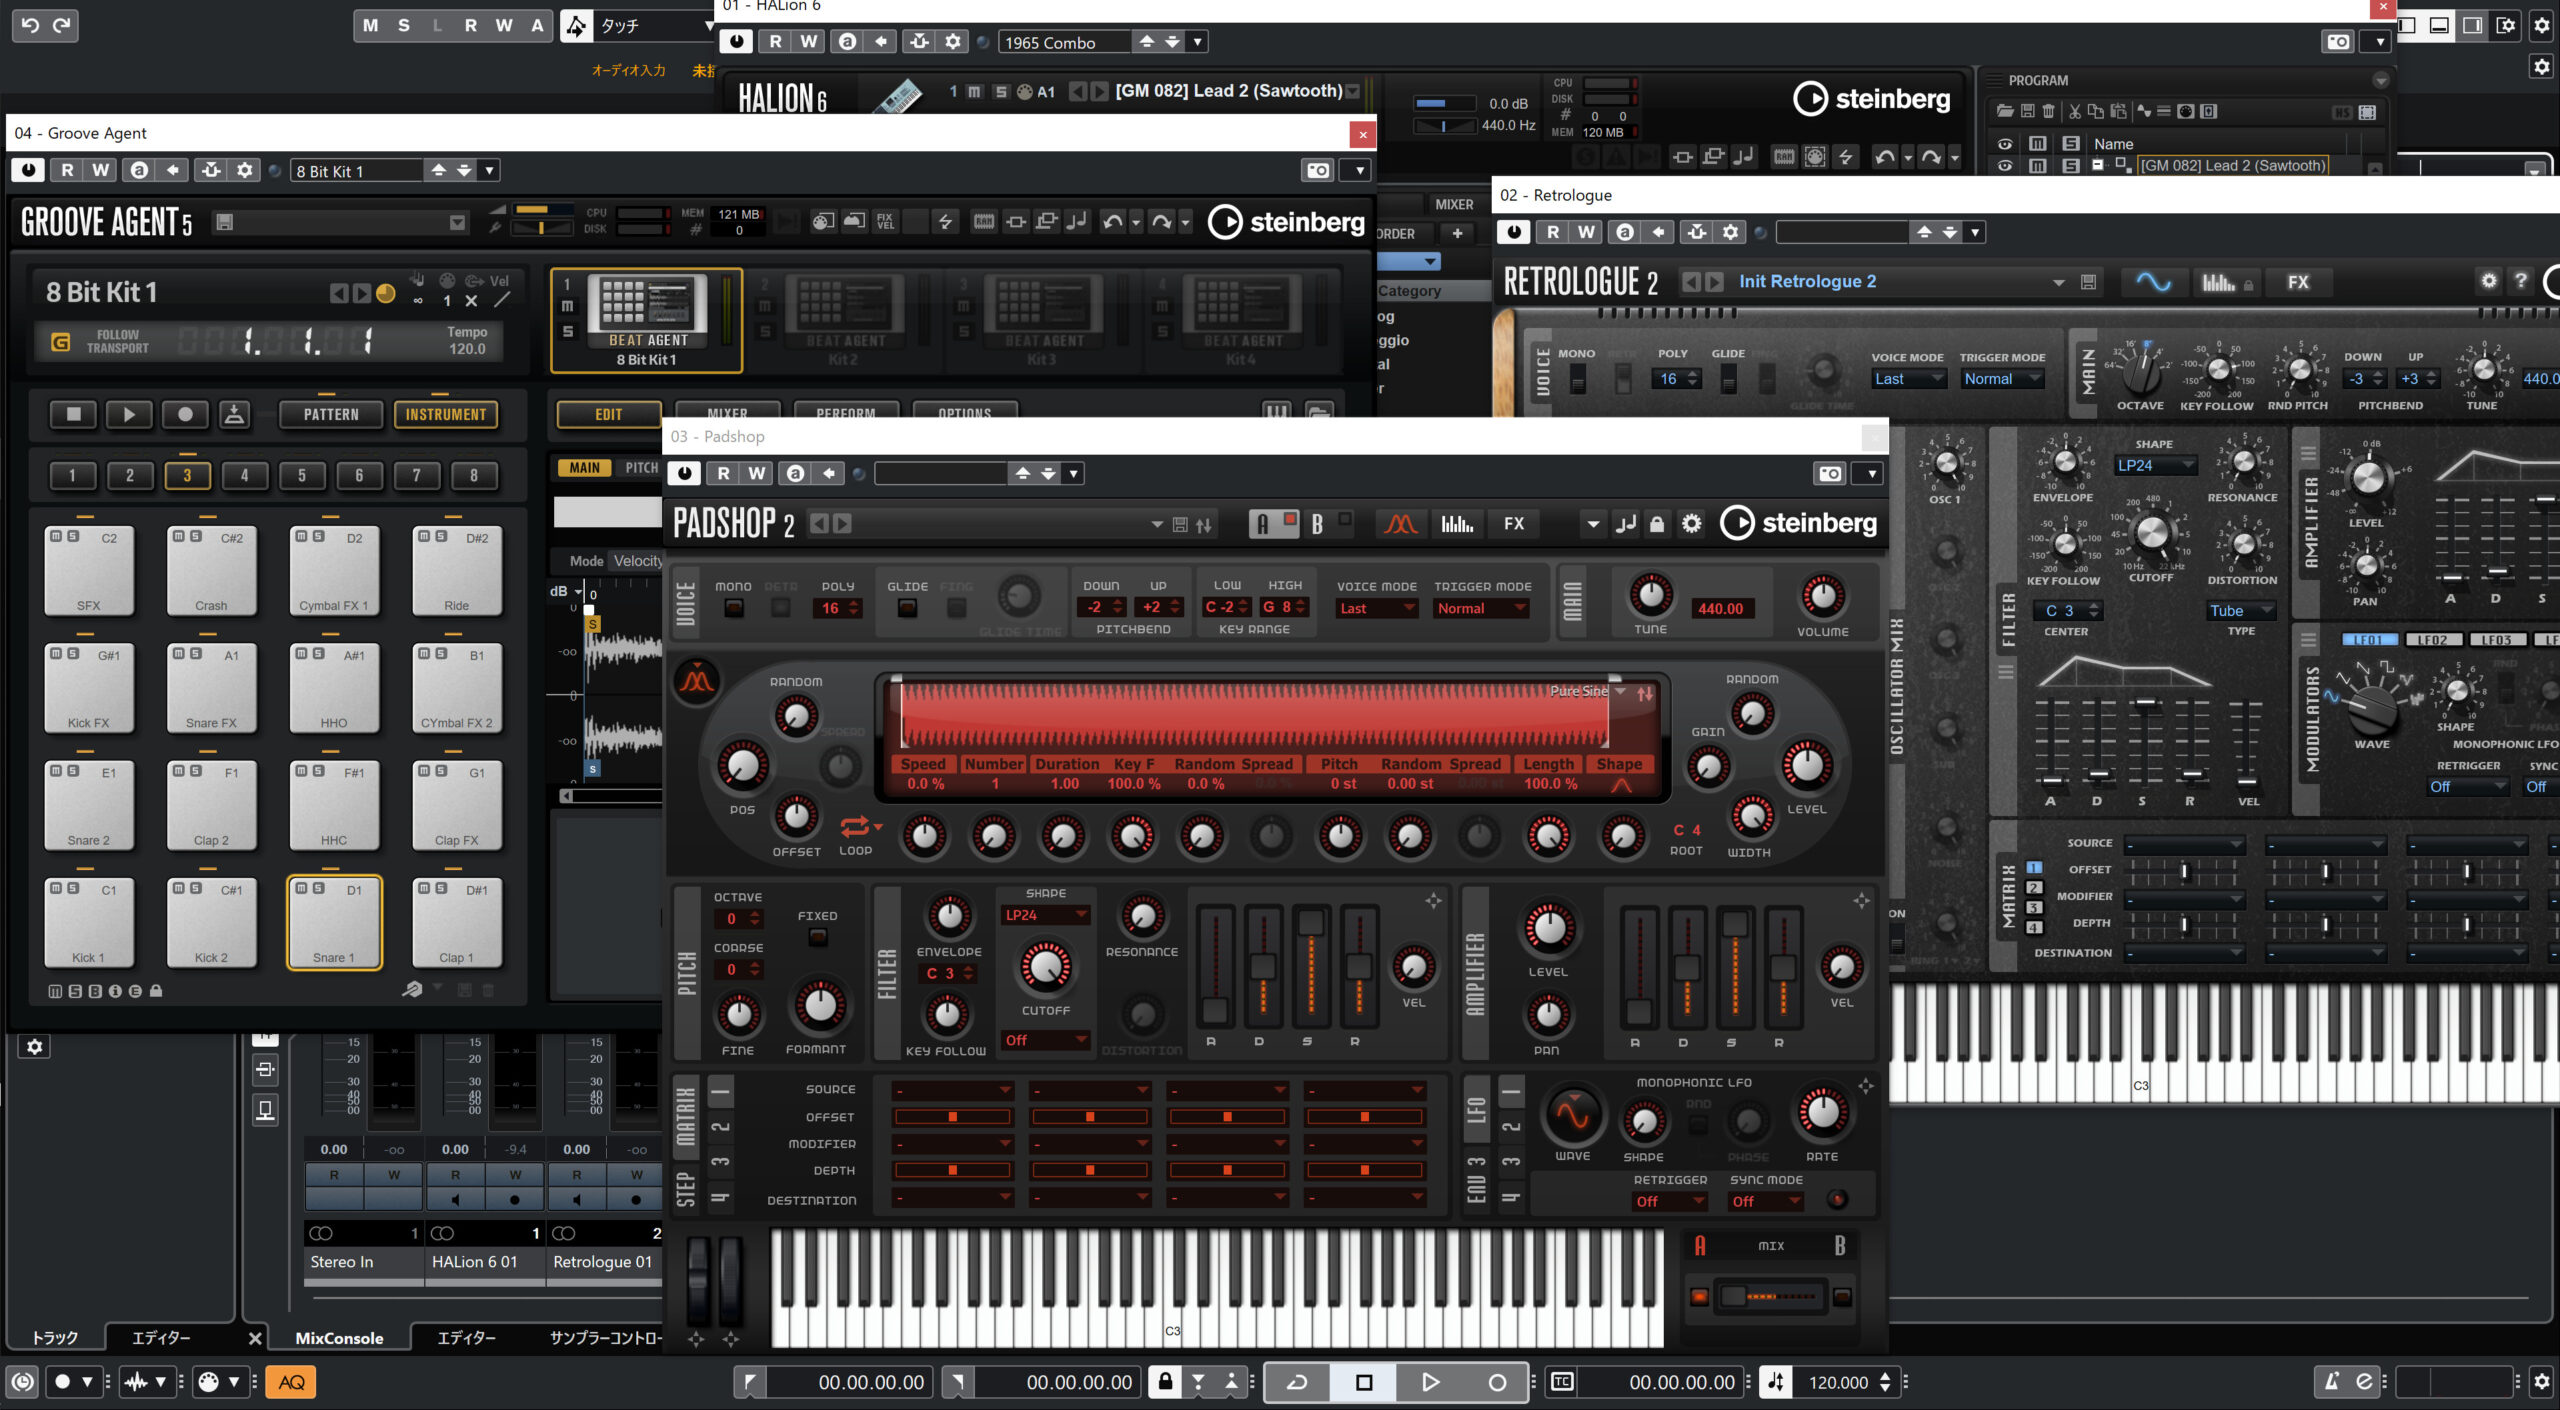This screenshot has height=1410, width=2560.
Task: Toggle Padshop grain LOOP button
Action: (x=856, y=827)
